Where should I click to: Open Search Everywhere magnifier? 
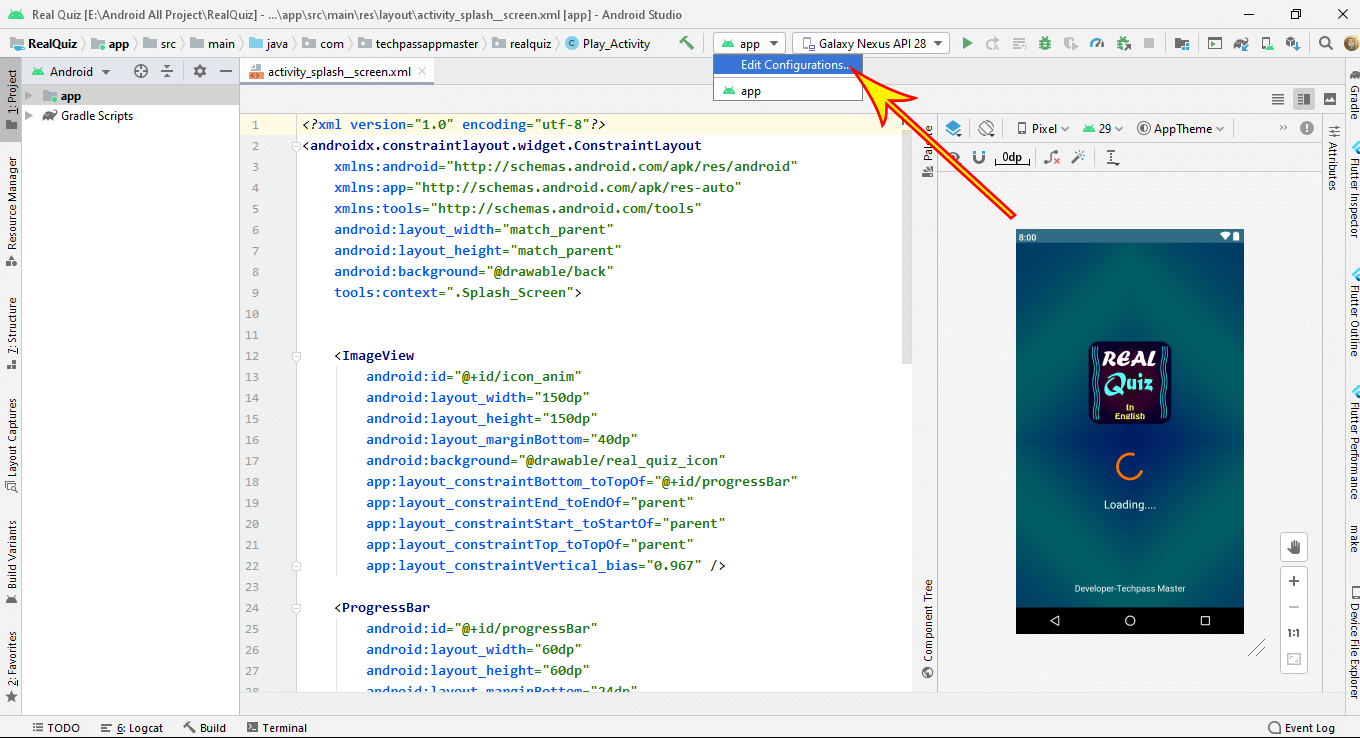(x=1325, y=43)
